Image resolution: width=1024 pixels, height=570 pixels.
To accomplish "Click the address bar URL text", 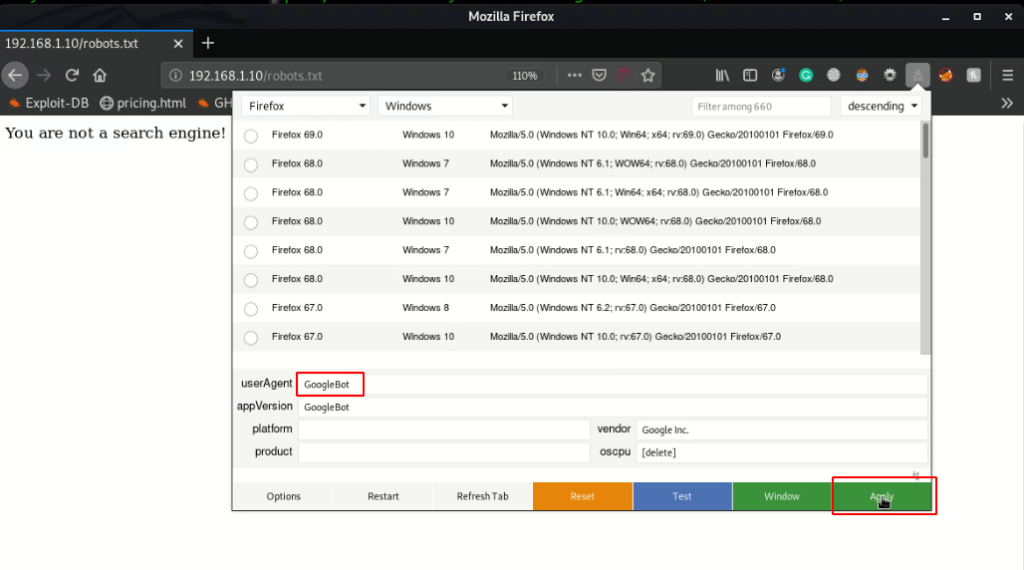I will coord(255,76).
